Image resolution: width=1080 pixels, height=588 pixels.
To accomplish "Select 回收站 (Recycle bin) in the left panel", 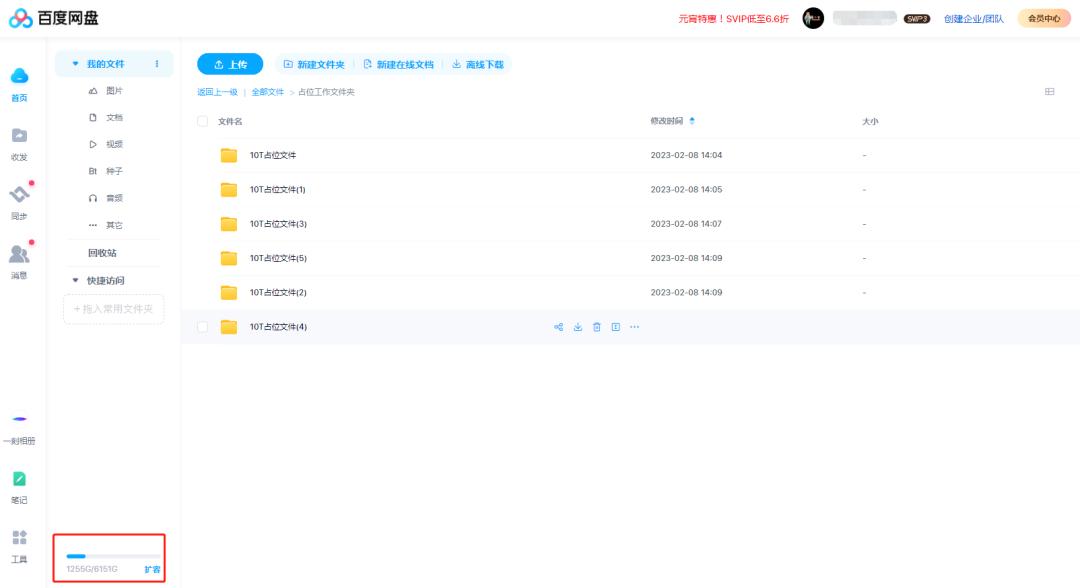I will click(x=102, y=253).
